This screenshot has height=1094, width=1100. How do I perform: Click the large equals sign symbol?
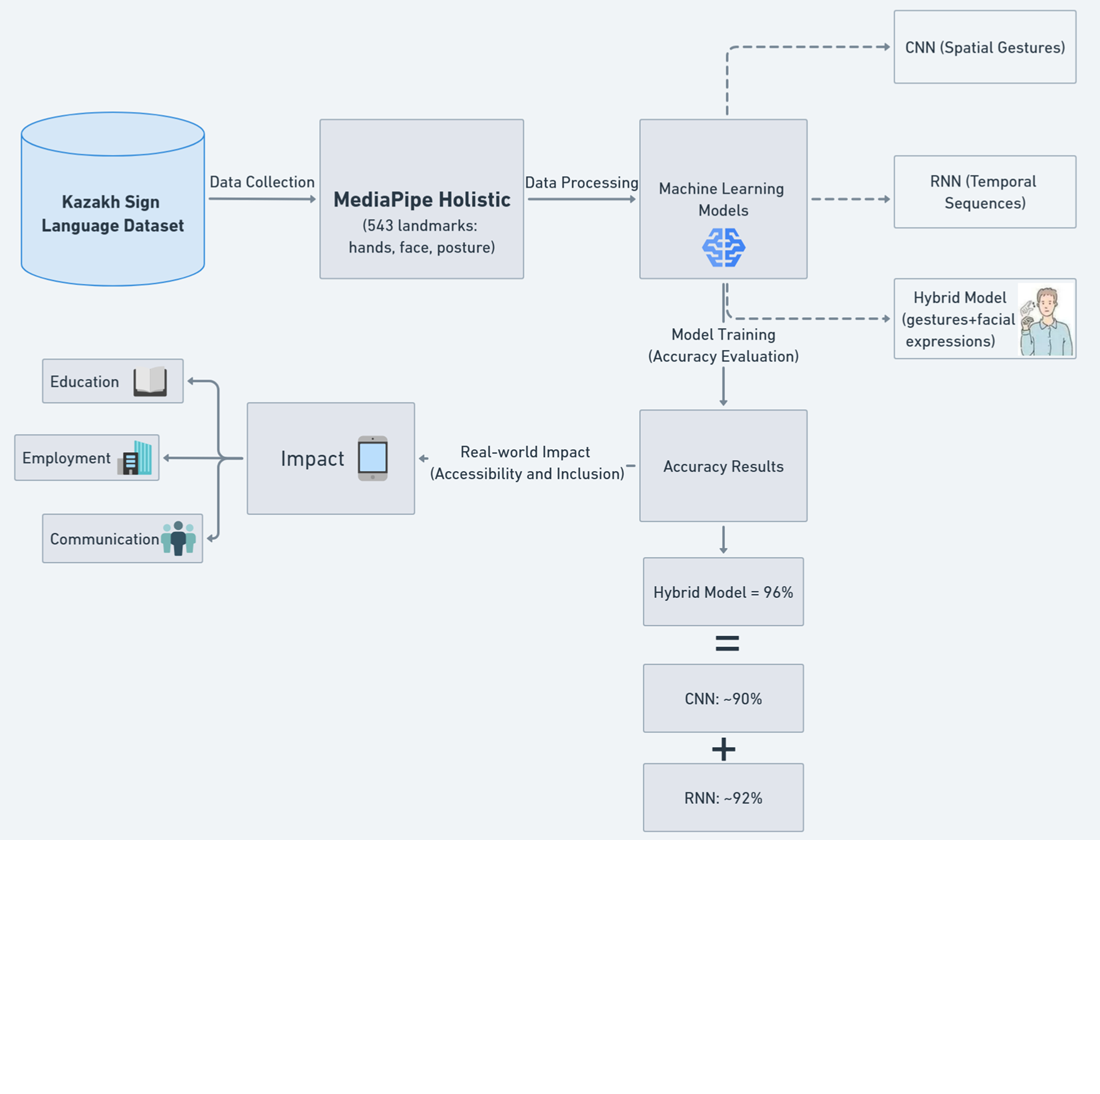(x=727, y=644)
